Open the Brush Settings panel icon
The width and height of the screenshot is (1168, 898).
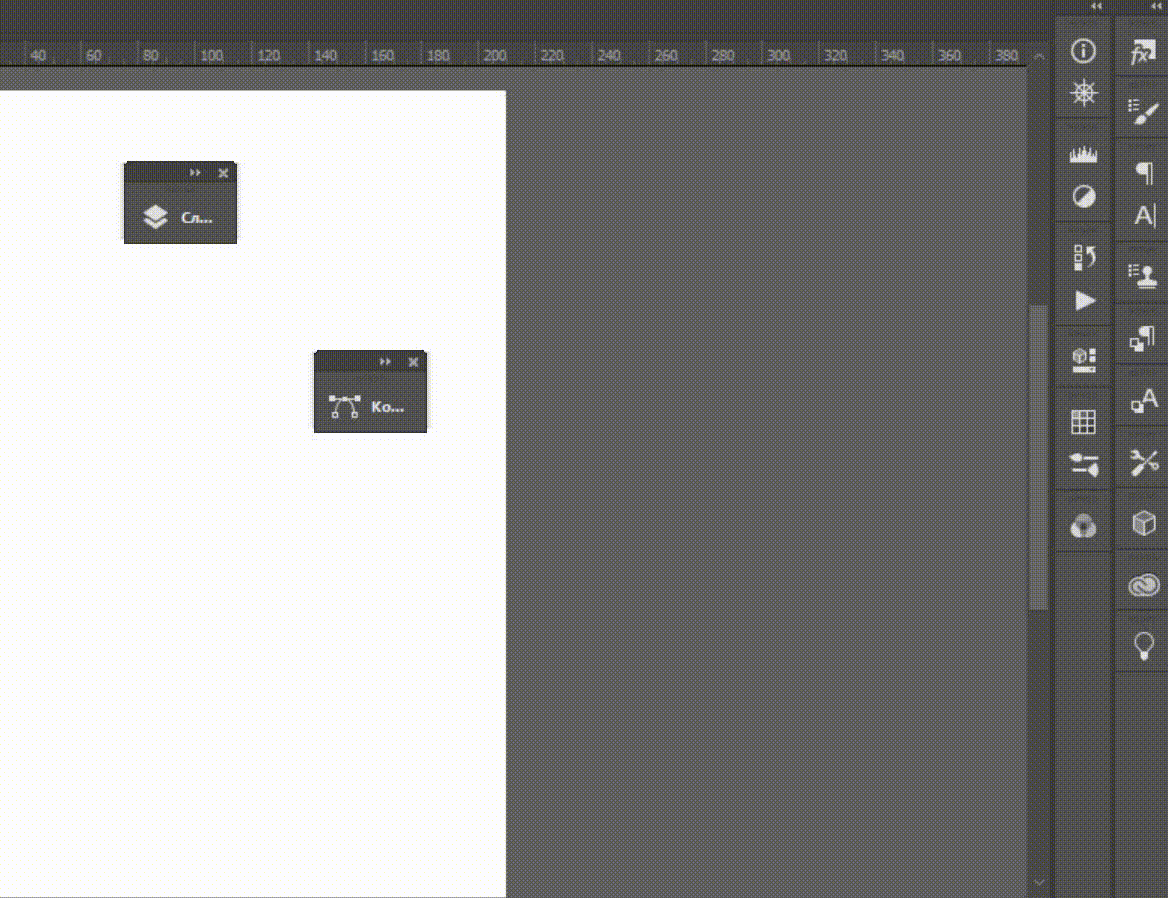tap(1084, 465)
